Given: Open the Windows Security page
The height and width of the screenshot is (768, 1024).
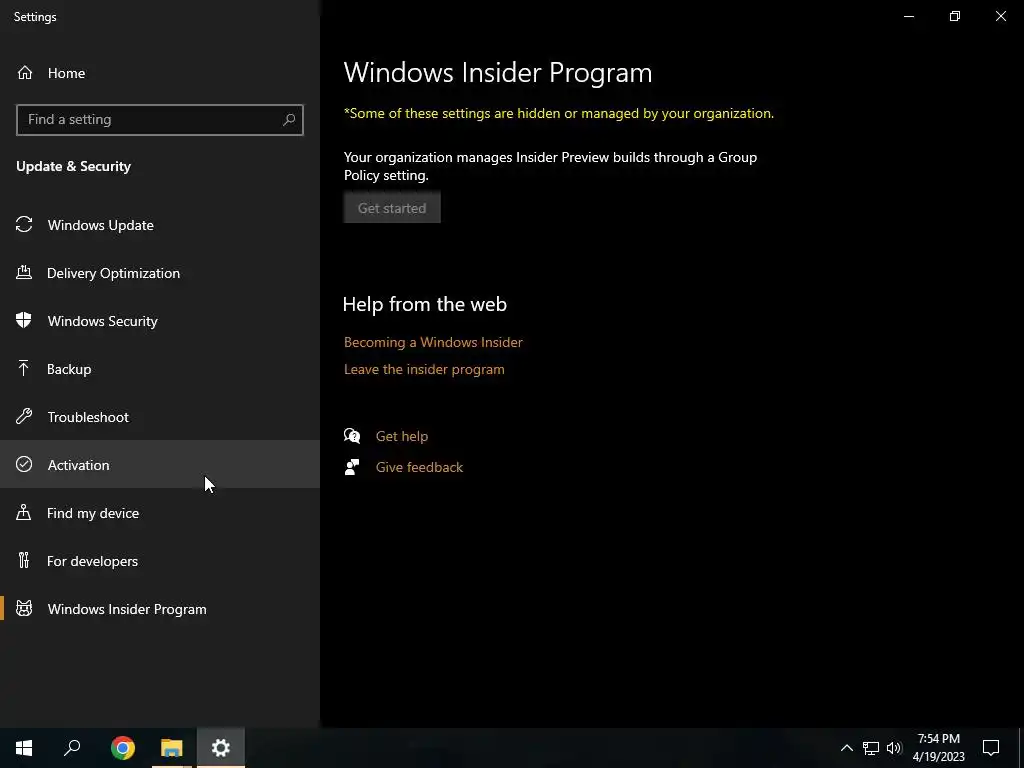Looking at the screenshot, I should pyautogui.click(x=160, y=321).
